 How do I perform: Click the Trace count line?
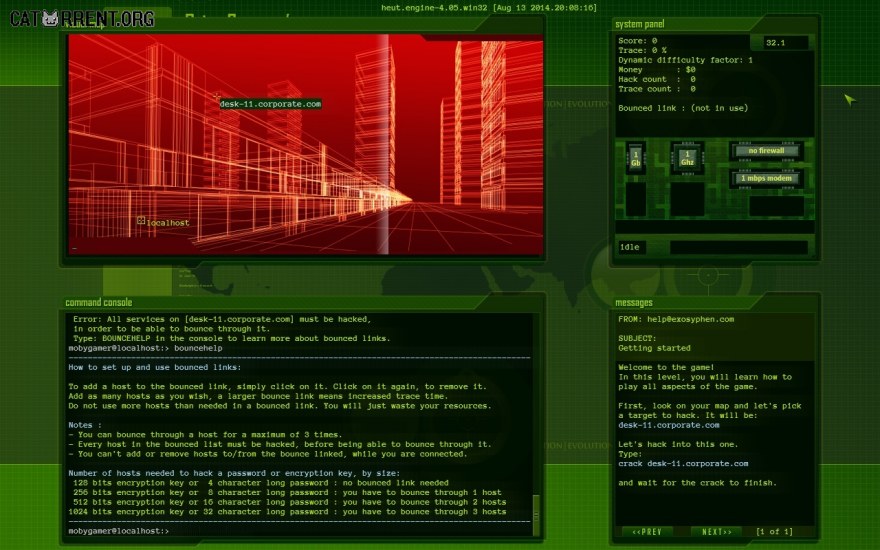(x=657, y=89)
